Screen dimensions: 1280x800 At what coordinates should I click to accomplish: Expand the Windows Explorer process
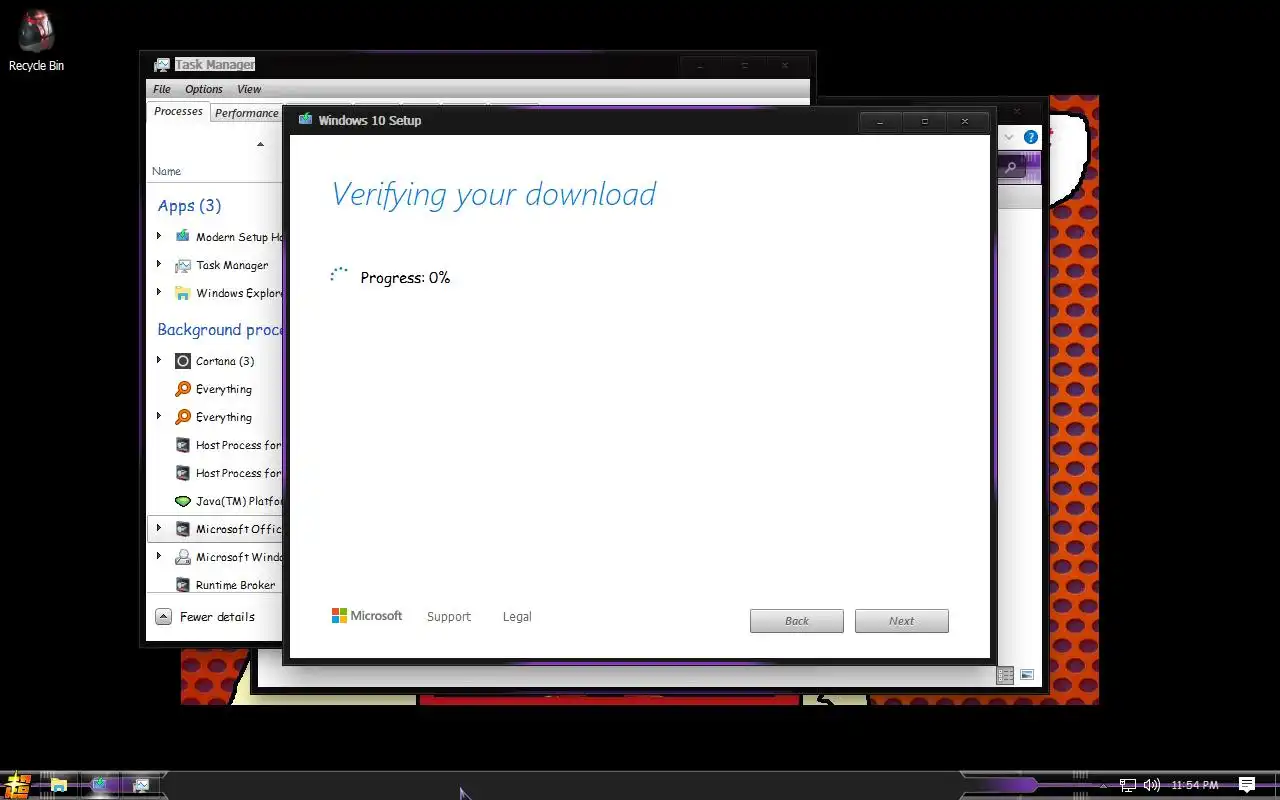pyautogui.click(x=159, y=292)
